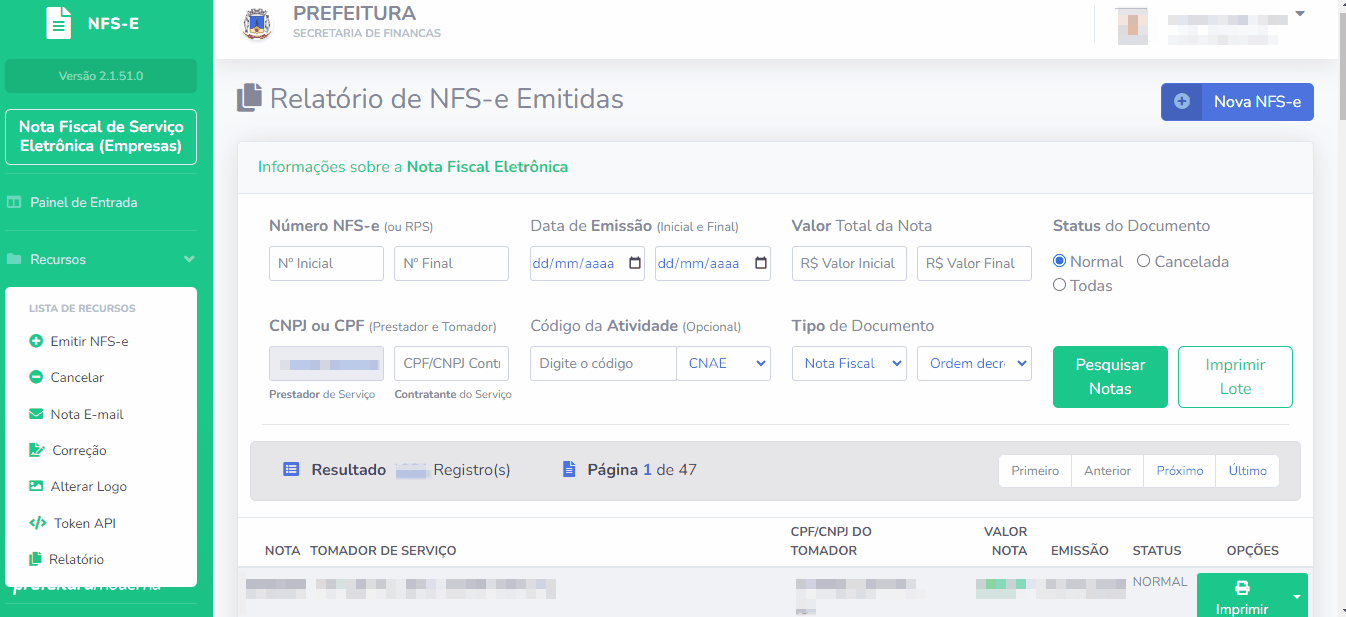
Task: Select the Todas status radio button
Action: 1060,285
